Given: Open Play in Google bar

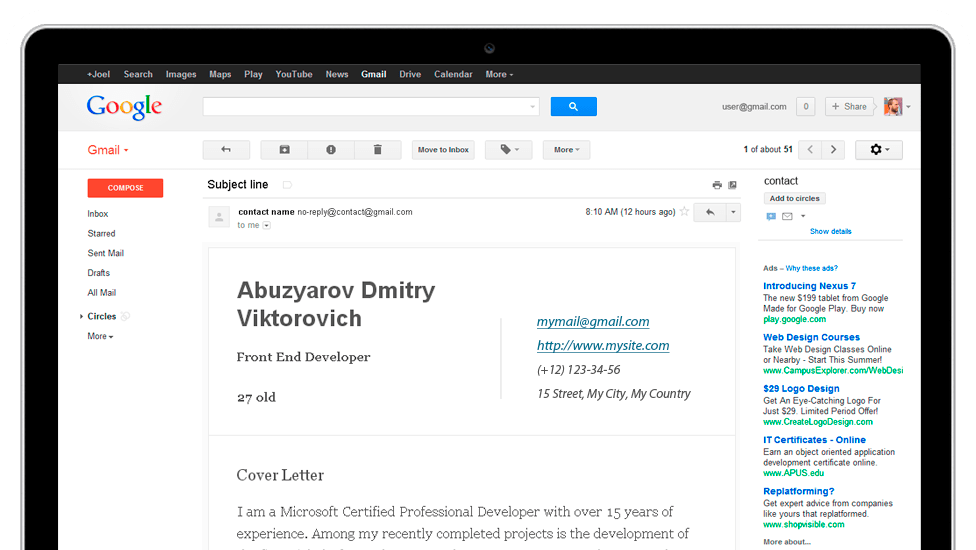Looking at the screenshot, I should coord(253,74).
